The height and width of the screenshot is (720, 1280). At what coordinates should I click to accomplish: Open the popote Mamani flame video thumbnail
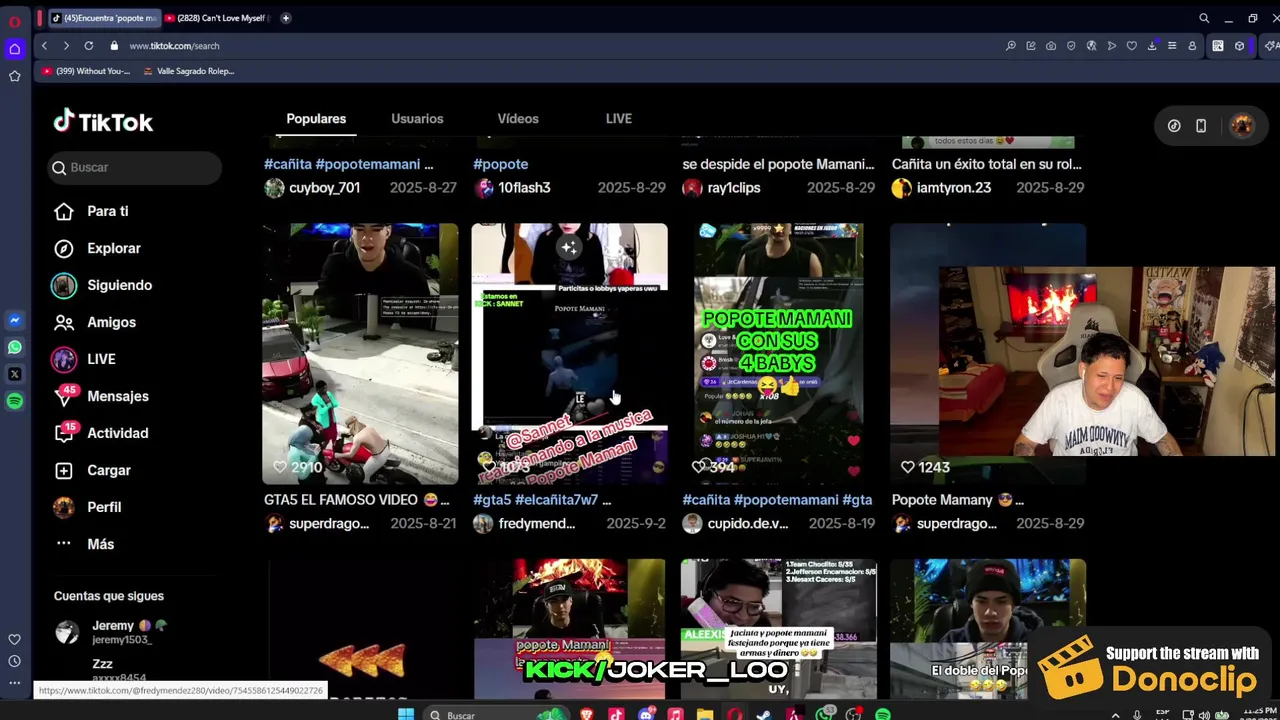(x=569, y=629)
